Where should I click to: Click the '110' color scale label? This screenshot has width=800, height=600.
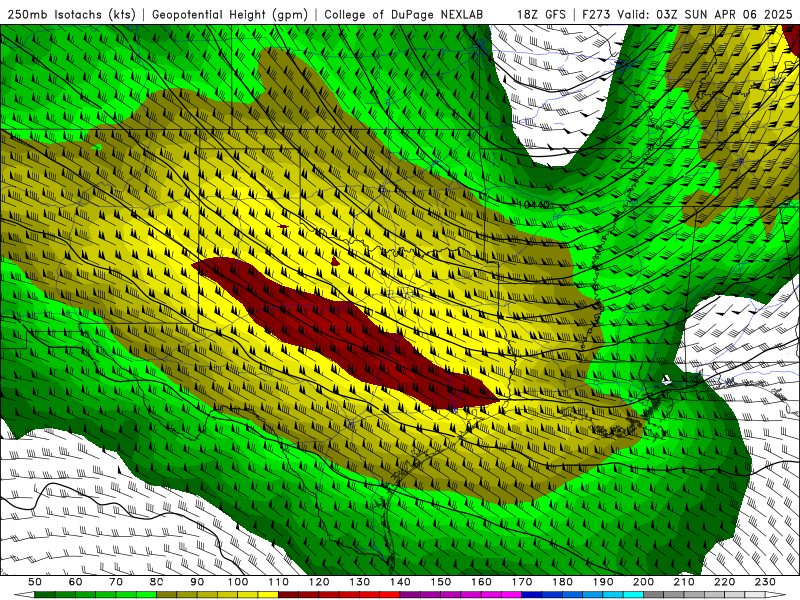point(279,582)
